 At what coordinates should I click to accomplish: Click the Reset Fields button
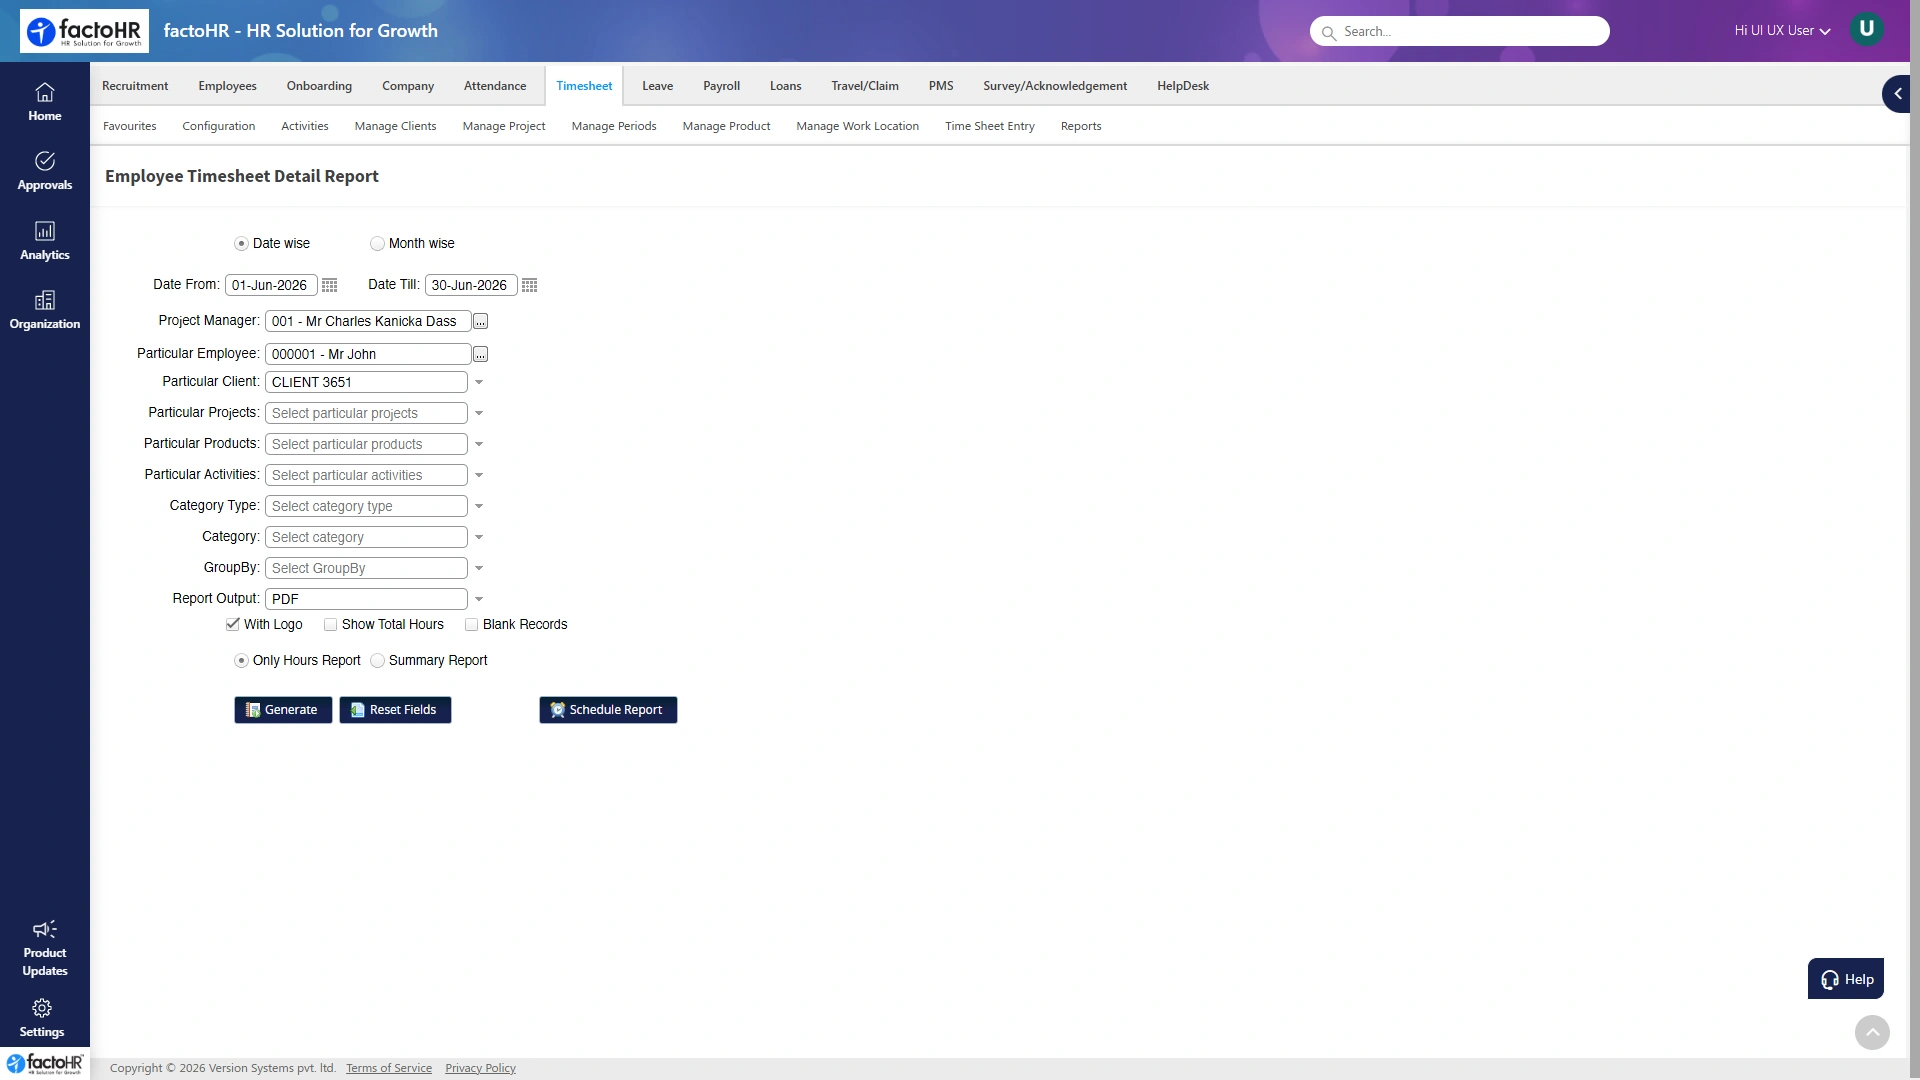395,710
